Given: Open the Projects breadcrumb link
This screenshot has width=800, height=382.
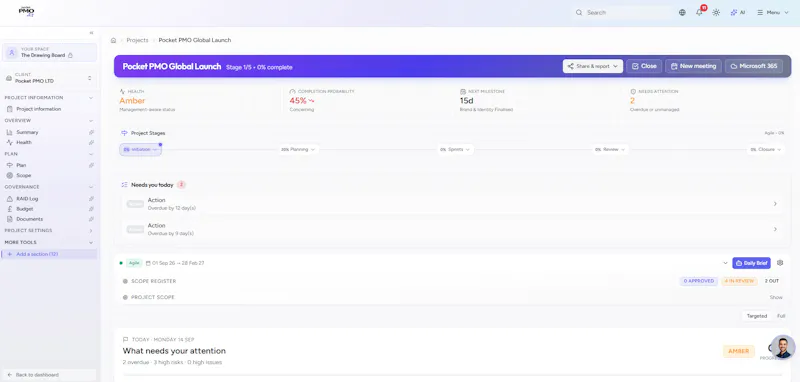Looking at the screenshot, I should (x=137, y=40).
